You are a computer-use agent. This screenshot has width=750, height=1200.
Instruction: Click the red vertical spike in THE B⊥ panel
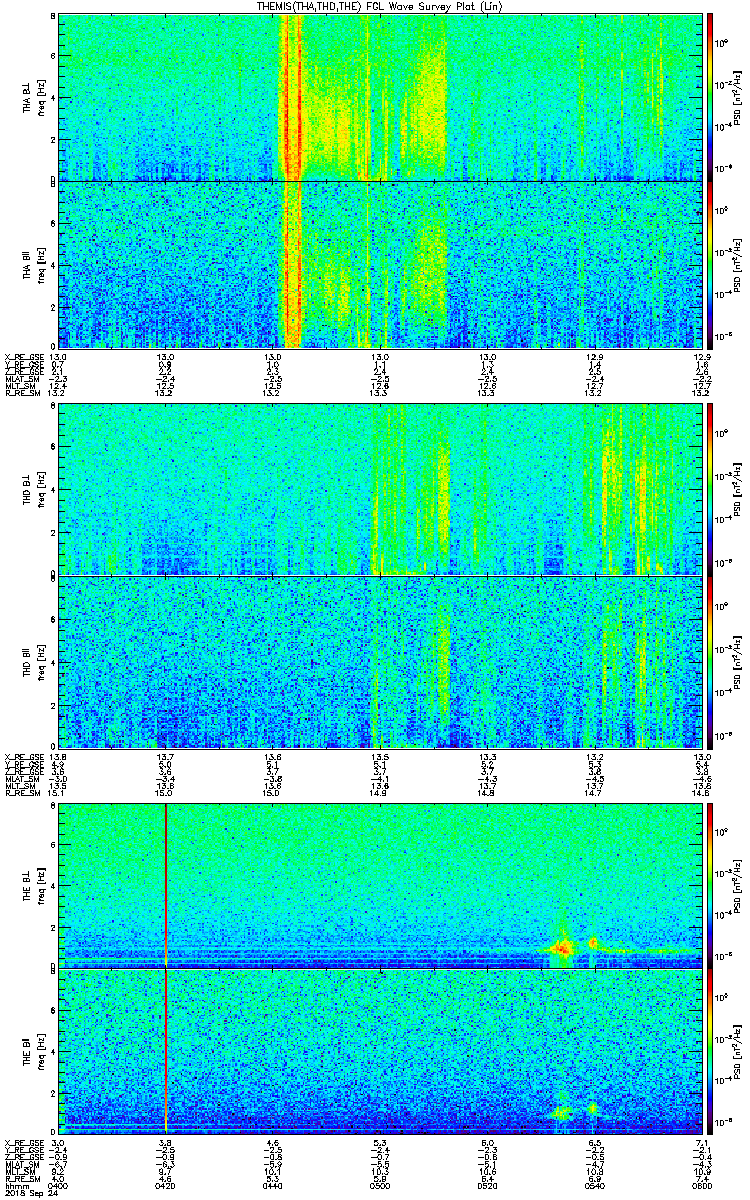coord(166,884)
